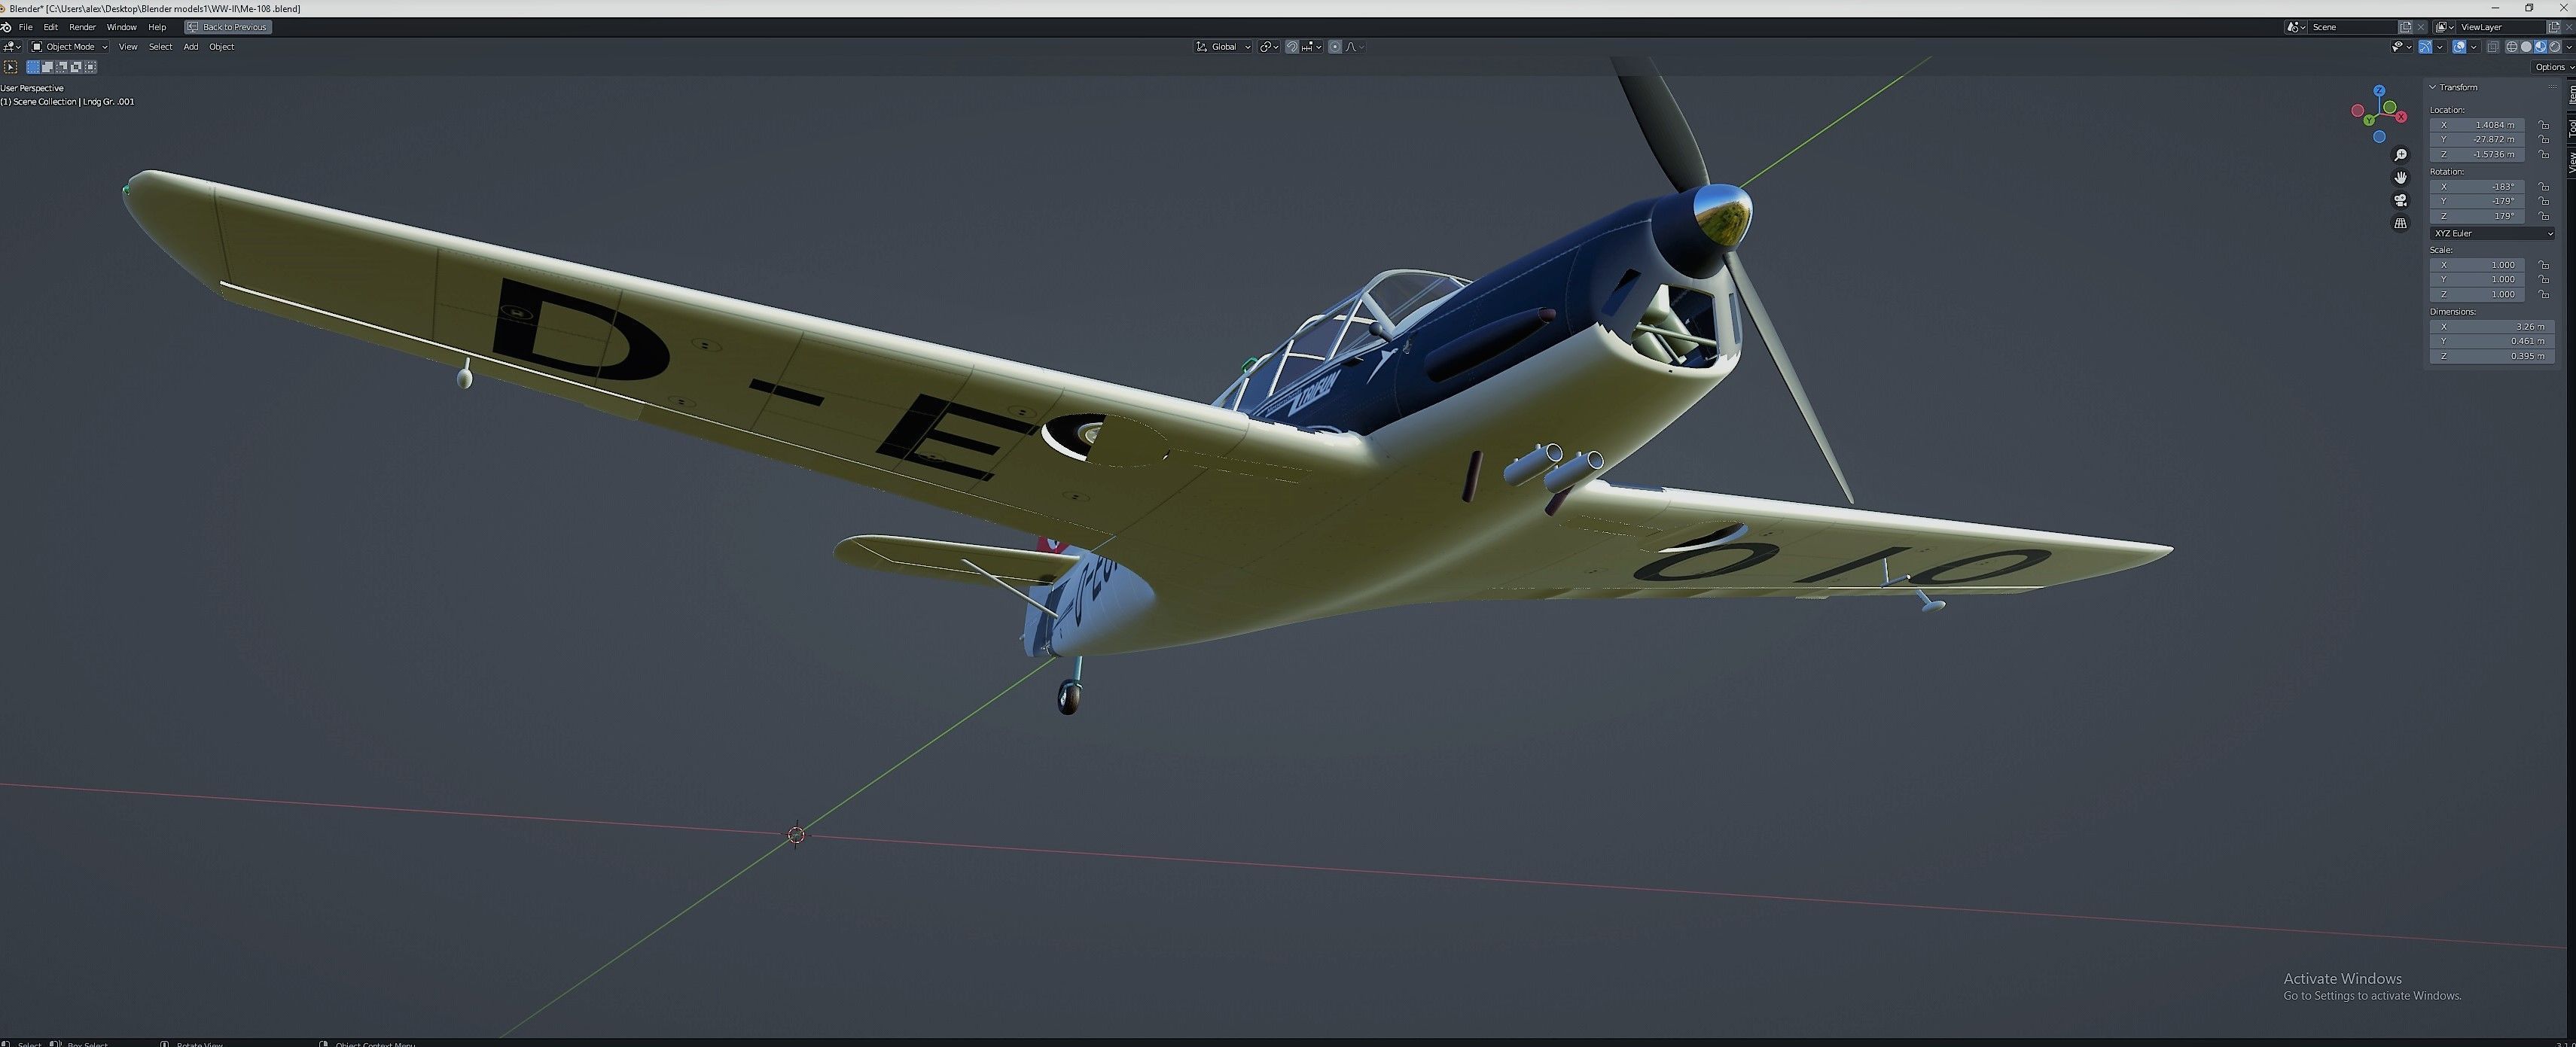Image resolution: width=2576 pixels, height=1047 pixels.
Task: Open the Scene browse dropdown icon
Action: coord(2296,27)
